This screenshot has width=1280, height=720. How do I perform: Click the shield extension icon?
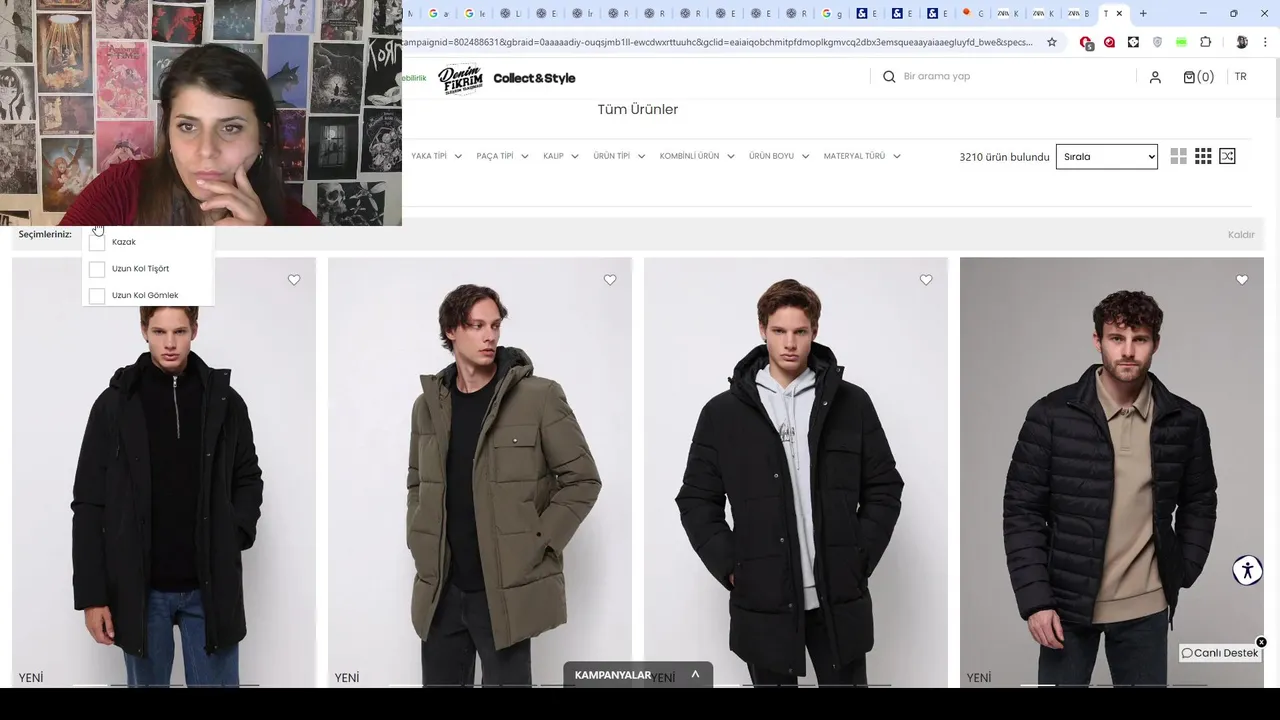point(1157,42)
